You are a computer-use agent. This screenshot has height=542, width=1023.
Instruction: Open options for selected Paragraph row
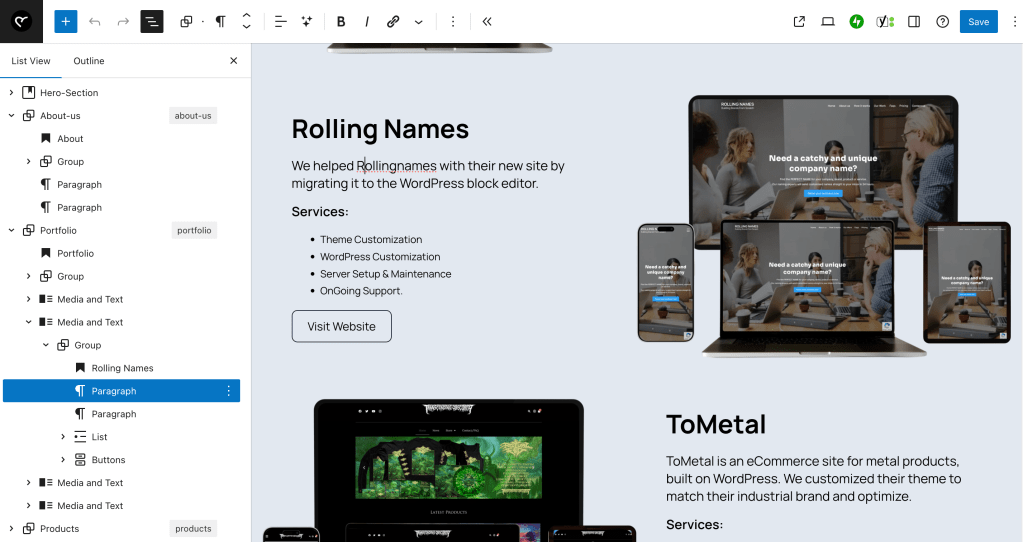pyautogui.click(x=228, y=391)
